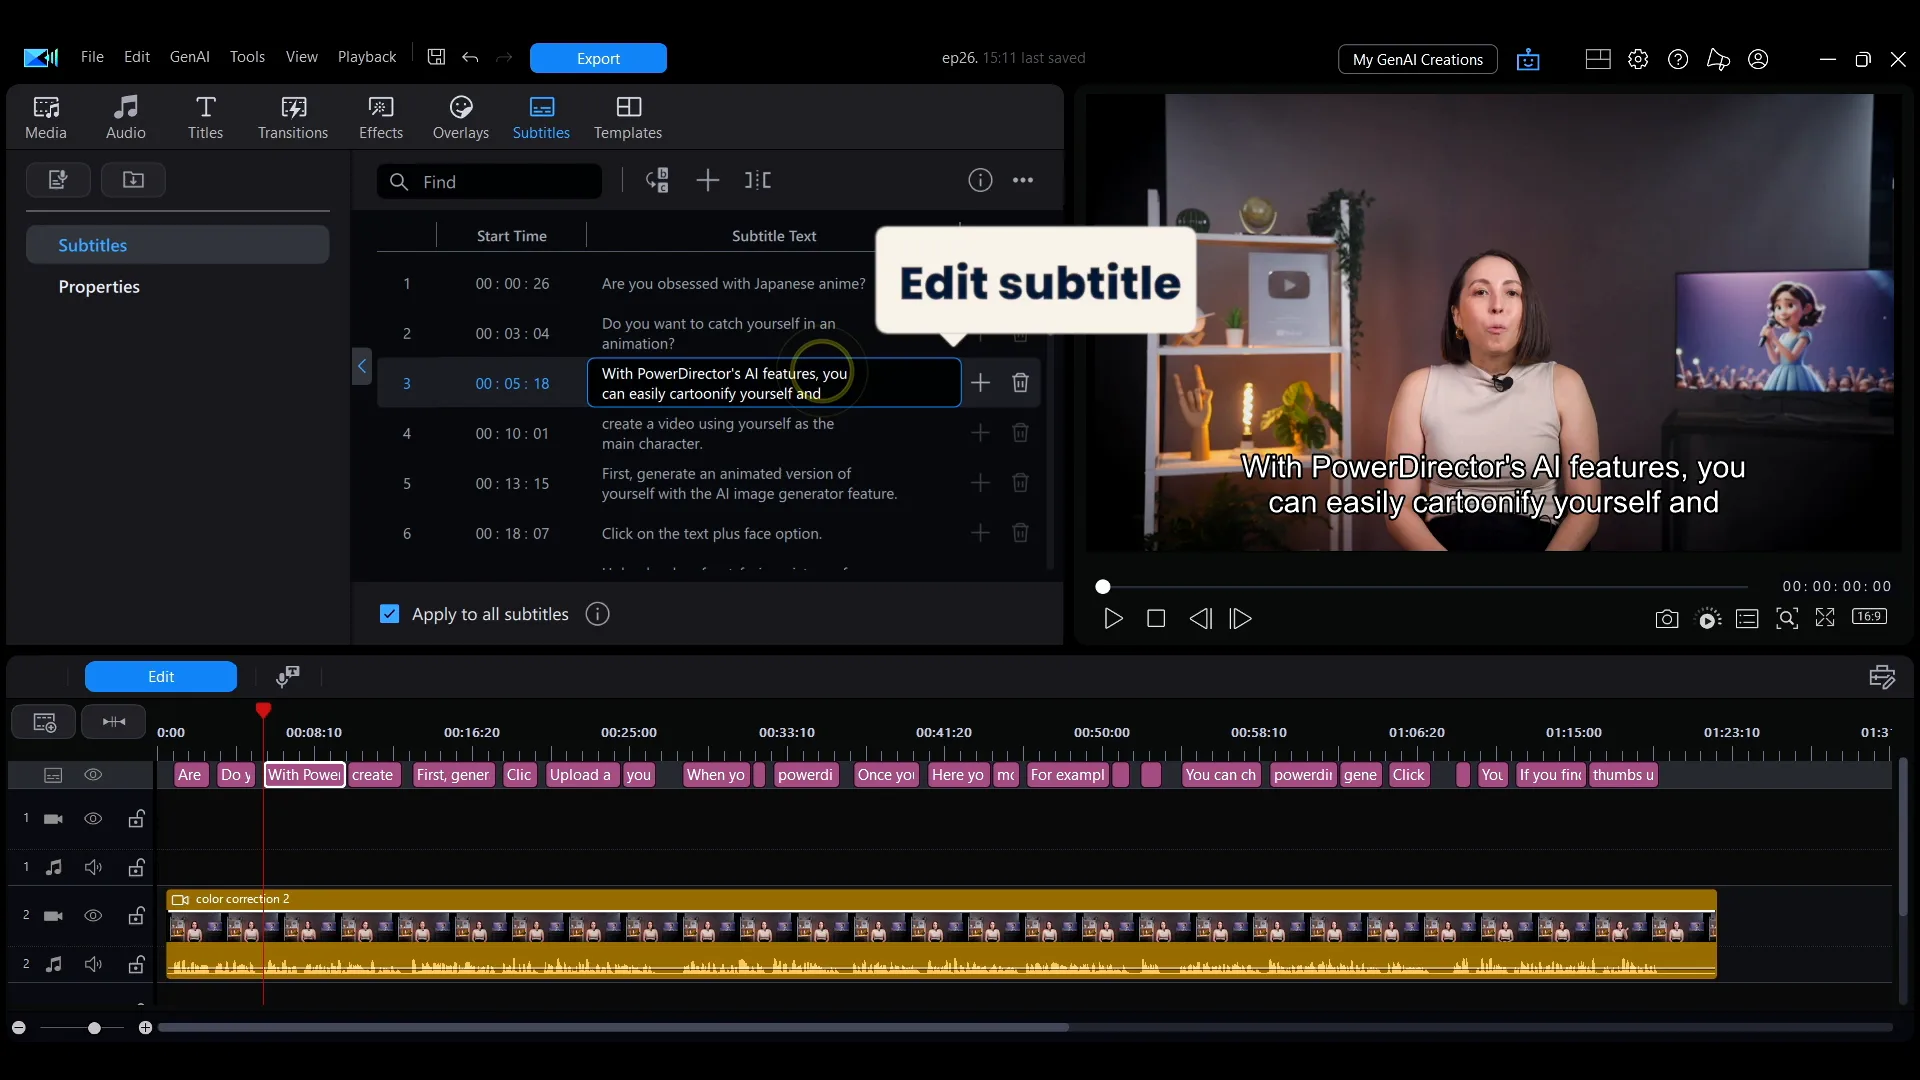
Task: Open the 16:9 aspect ratio dropdown
Action: point(1870,617)
